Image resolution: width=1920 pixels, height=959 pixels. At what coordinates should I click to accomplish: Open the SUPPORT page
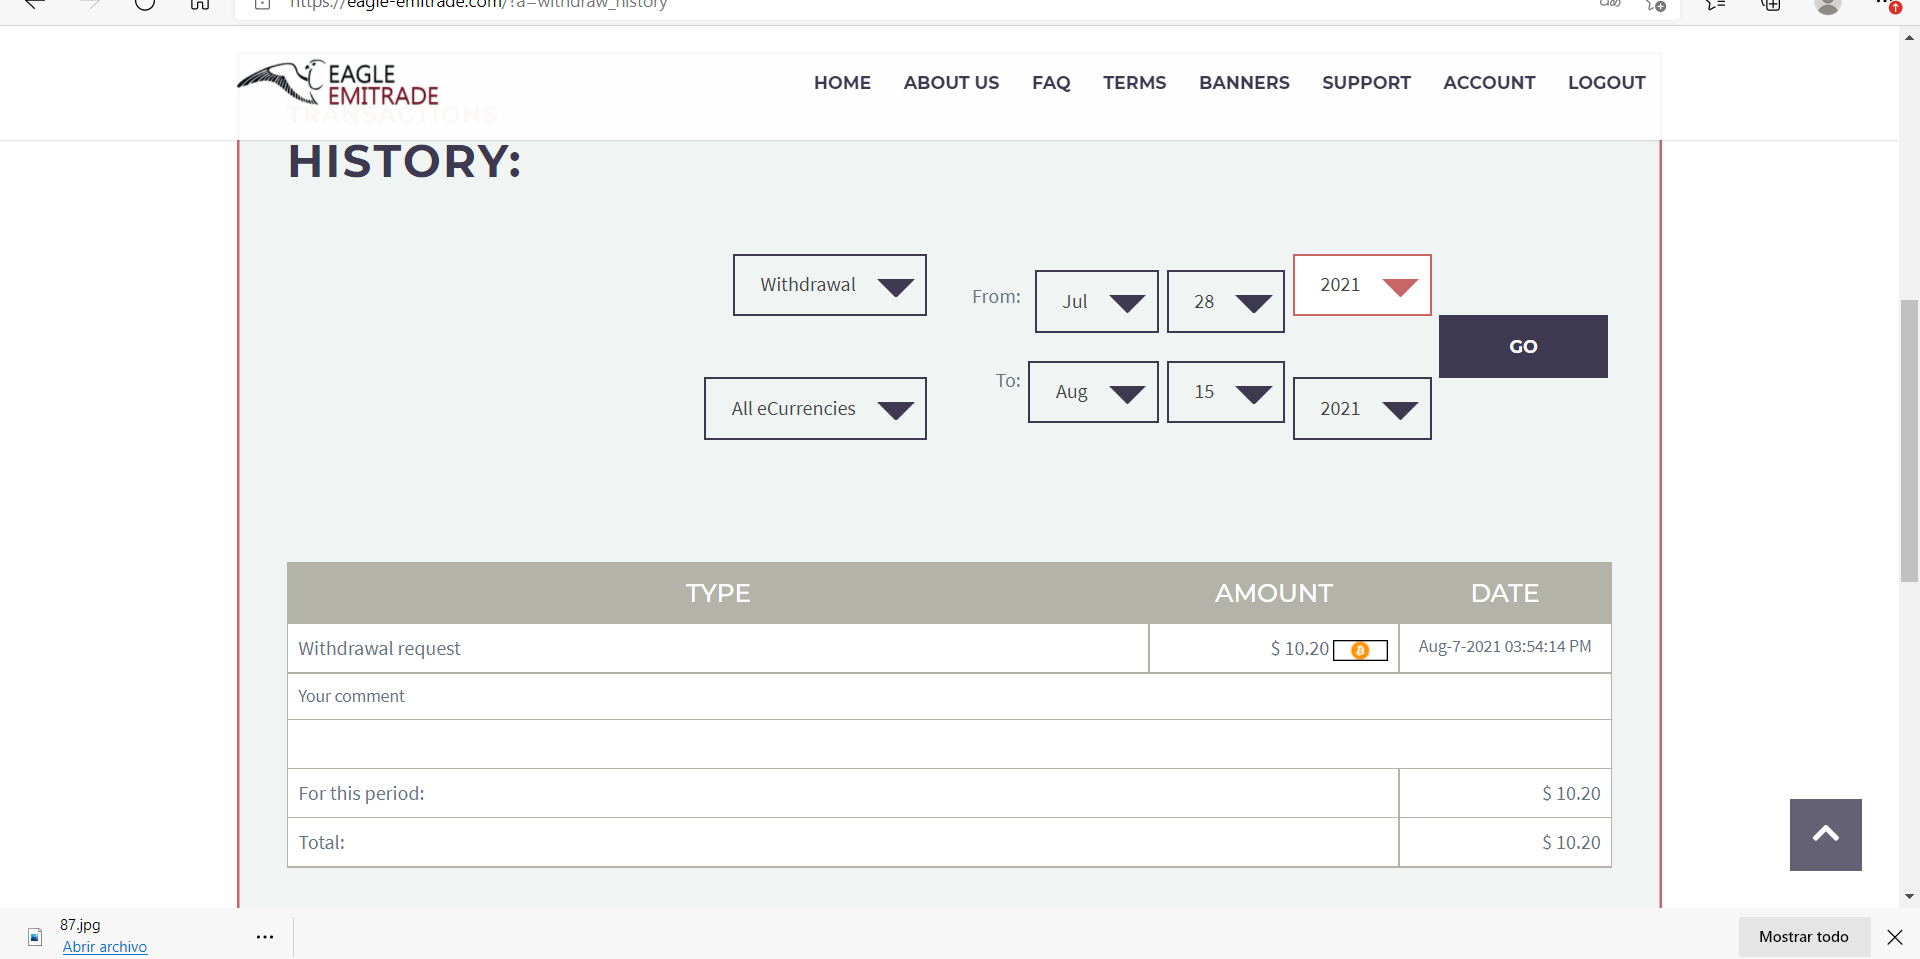[1366, 83]
